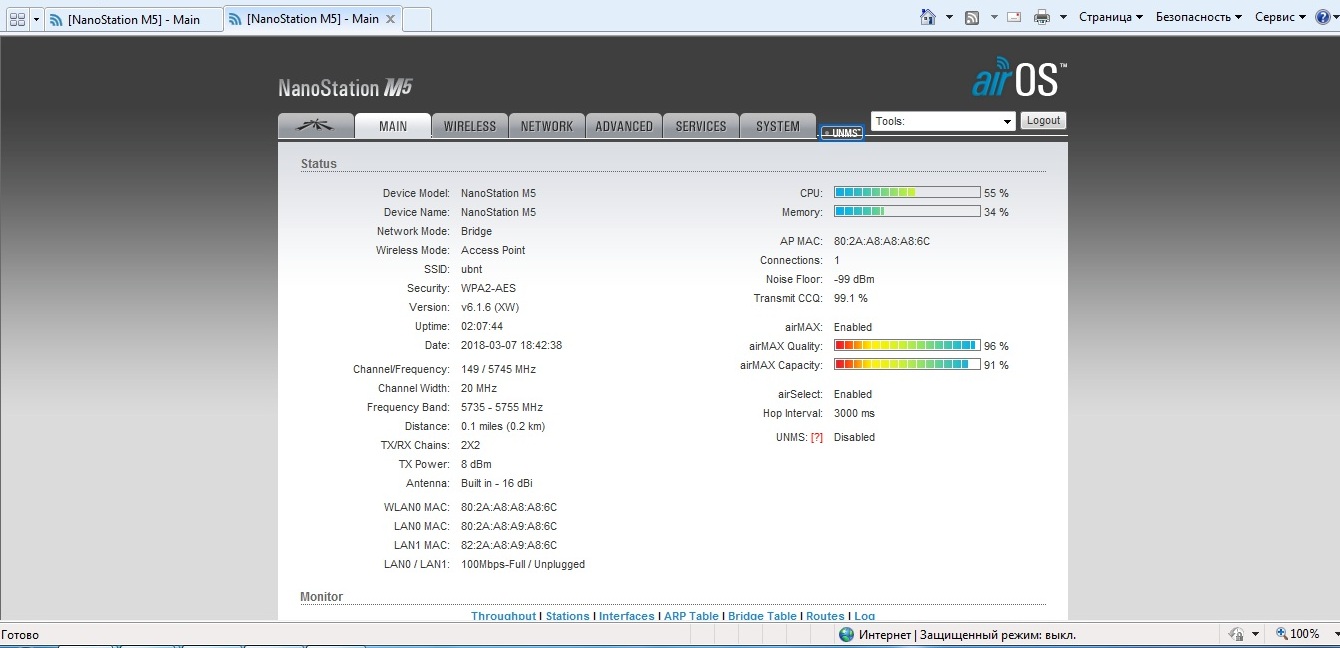
Task: Go to the browser home page icon
Action: click(x=928, y=17)
